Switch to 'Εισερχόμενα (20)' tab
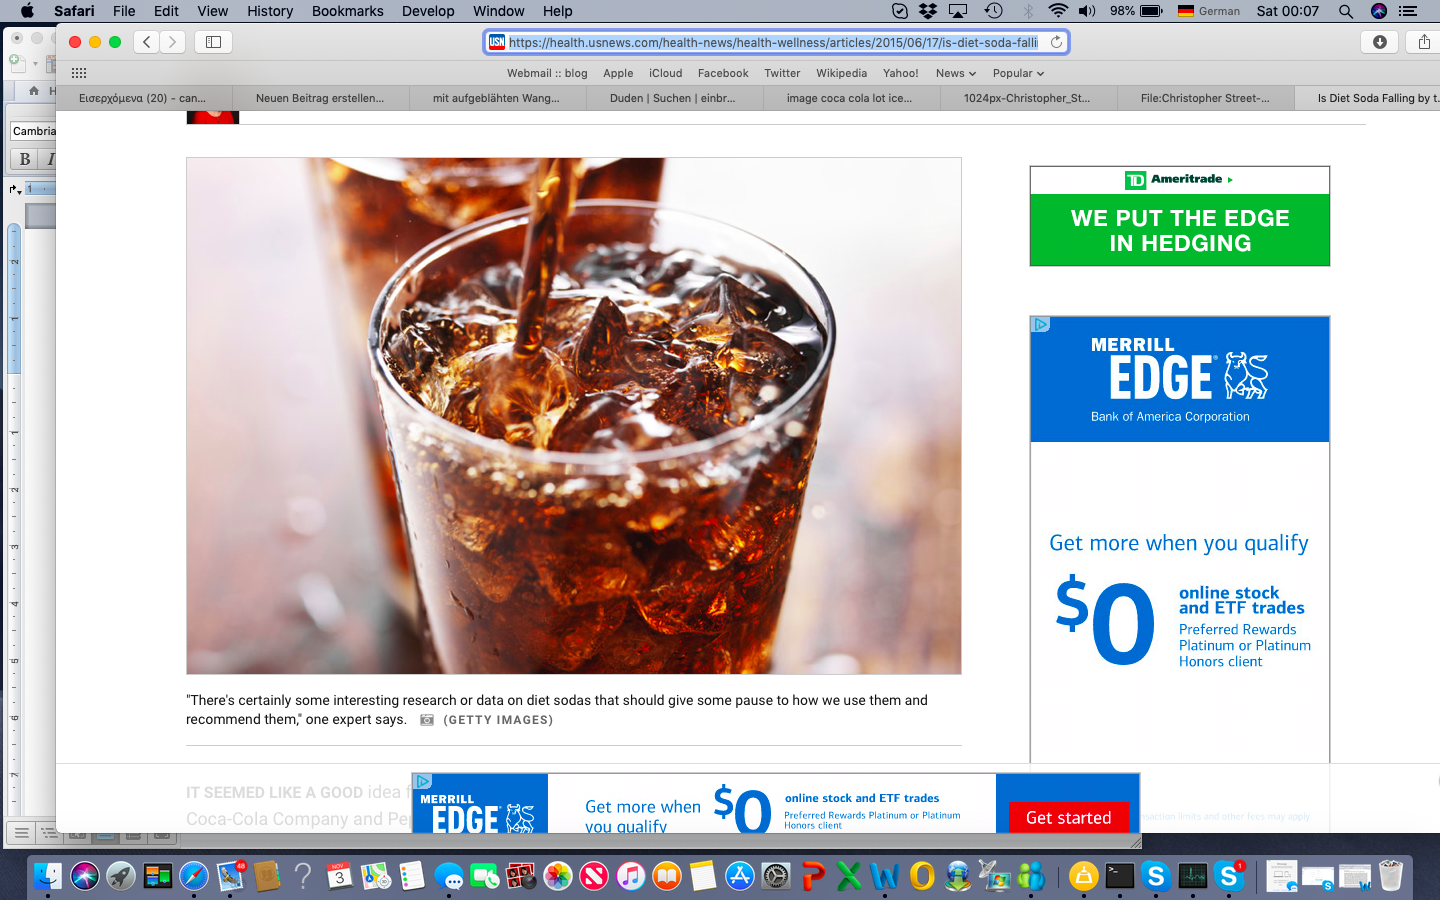Viewport: 1440px width, 900px height. (143, 98)
